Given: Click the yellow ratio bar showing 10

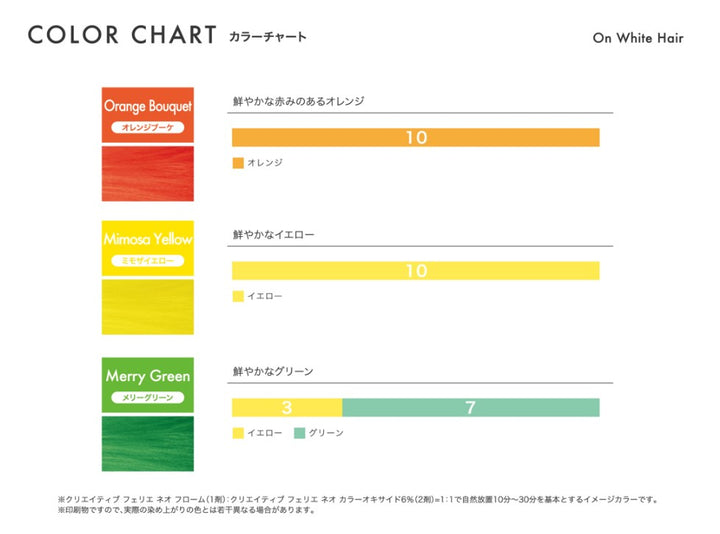Looking at the screenshot, I should pos(415,271).
